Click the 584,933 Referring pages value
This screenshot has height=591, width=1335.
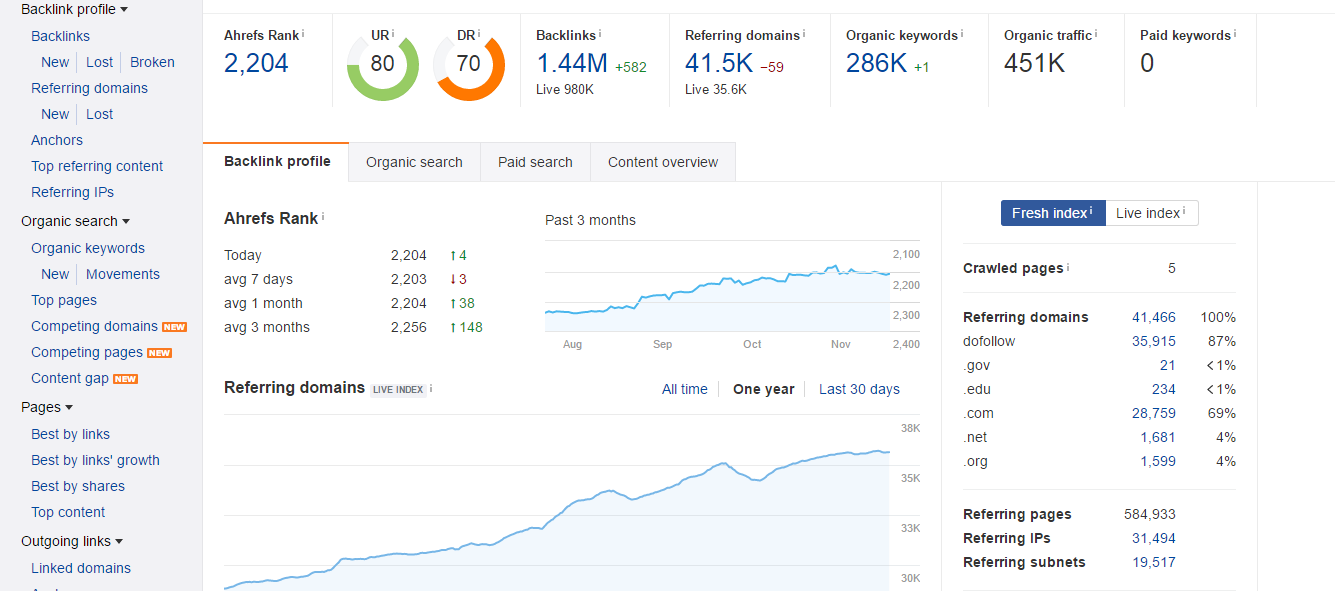click(1150, 514)
